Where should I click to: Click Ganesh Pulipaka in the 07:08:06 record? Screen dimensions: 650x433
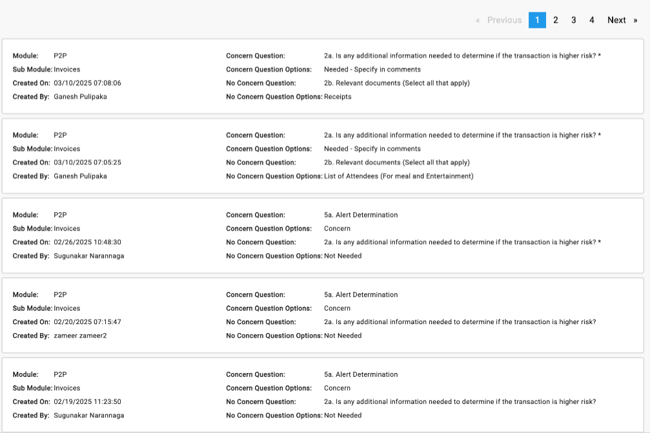[x=80, y=97]
